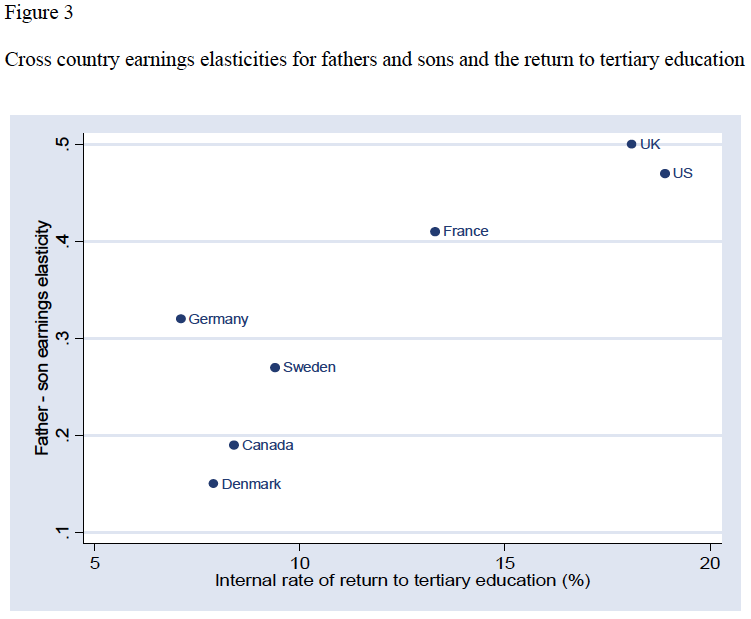Click the Canada data point

coord(234,445)
